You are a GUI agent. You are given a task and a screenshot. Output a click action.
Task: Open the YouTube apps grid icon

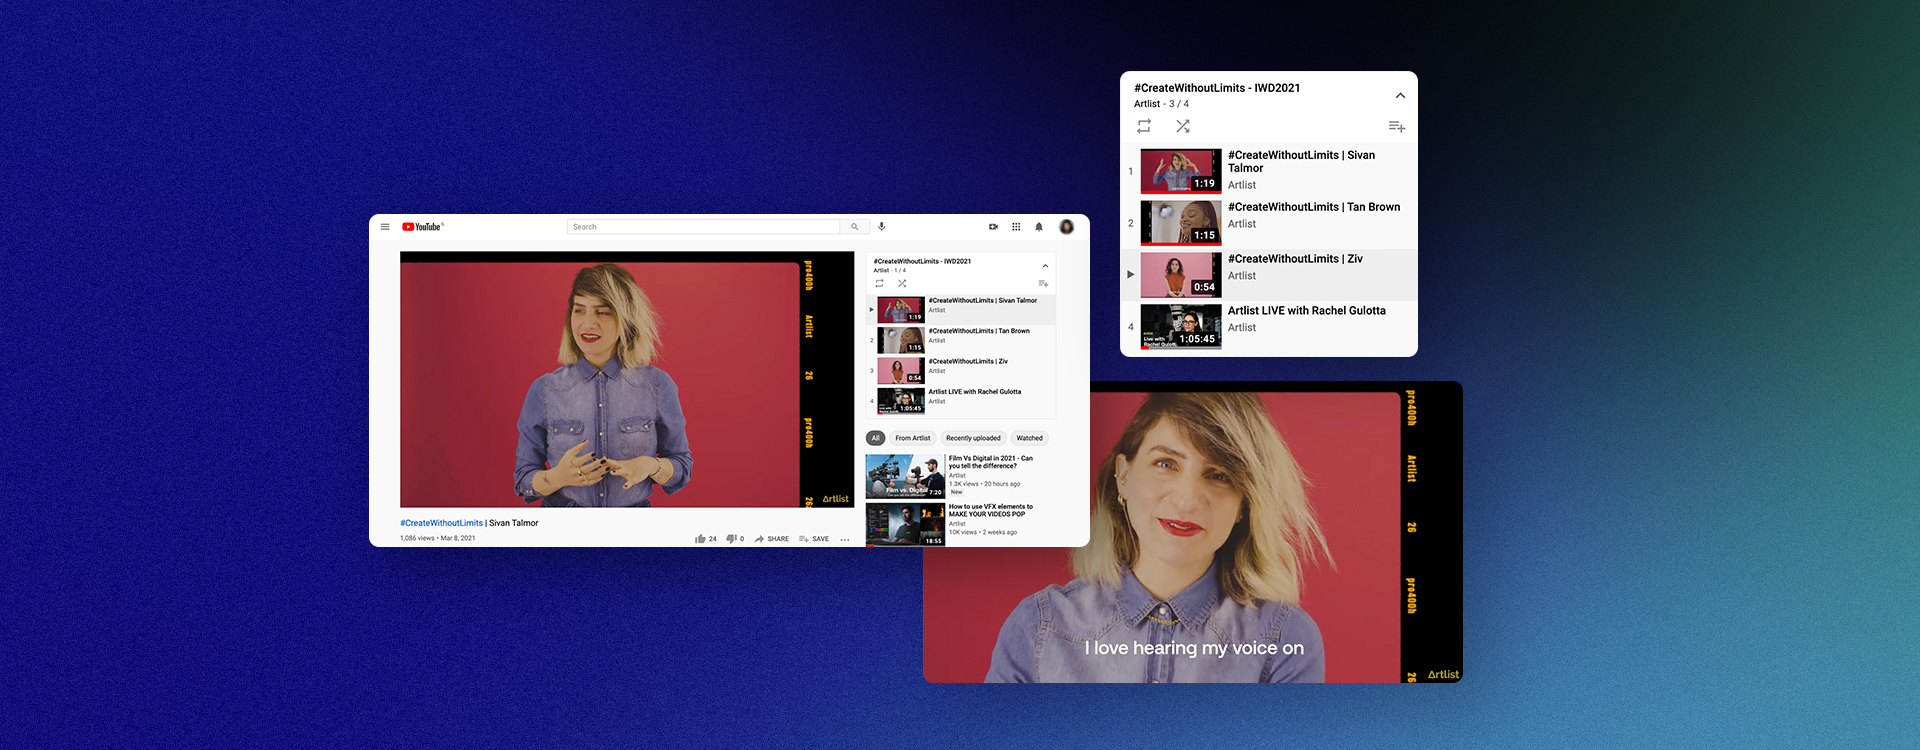[x=1016, y=227]
